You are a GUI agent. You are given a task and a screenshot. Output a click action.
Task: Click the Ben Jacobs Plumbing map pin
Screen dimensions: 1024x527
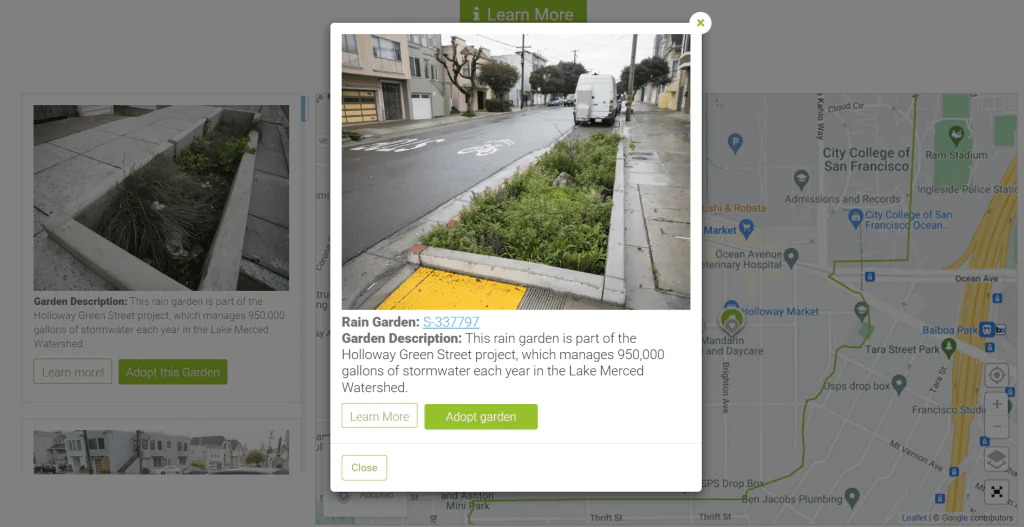(x=852, y=497)
